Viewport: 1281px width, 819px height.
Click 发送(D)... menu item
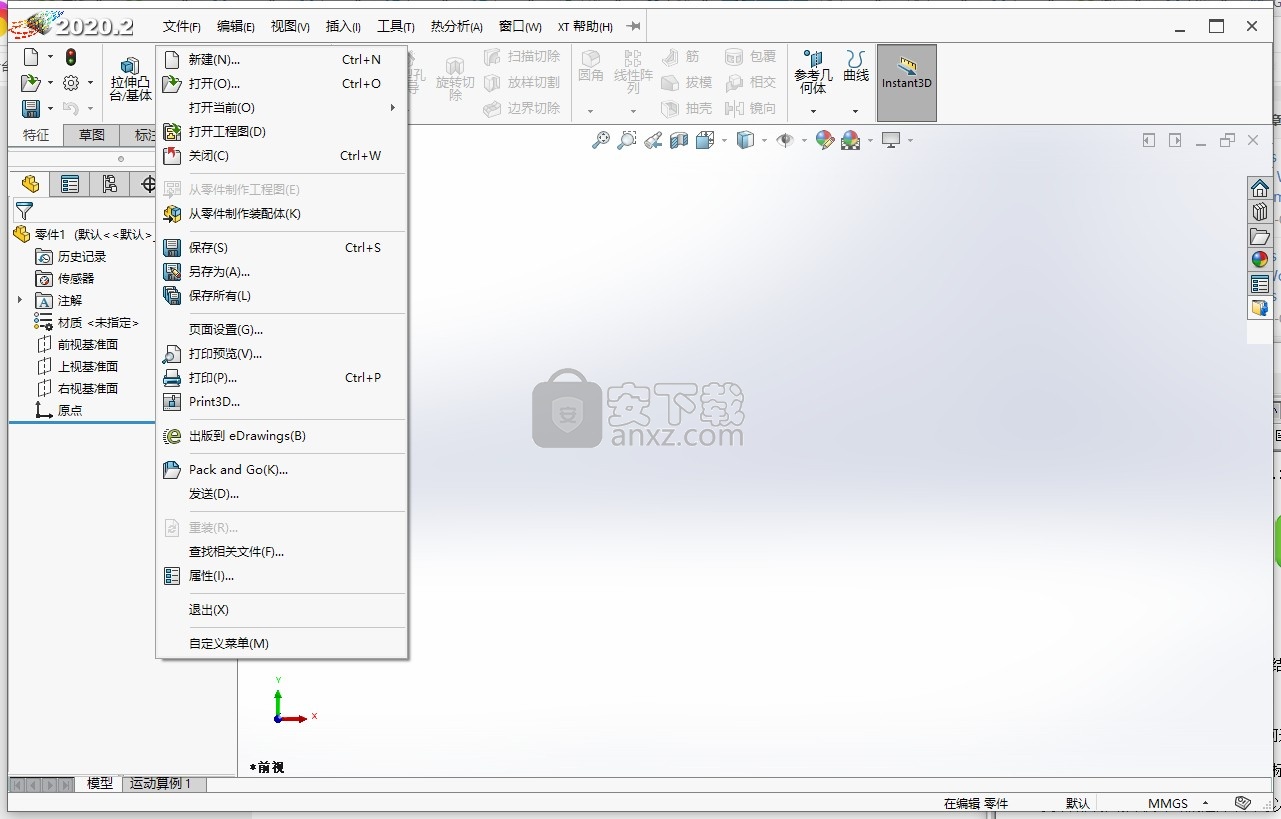coord(281,494)
